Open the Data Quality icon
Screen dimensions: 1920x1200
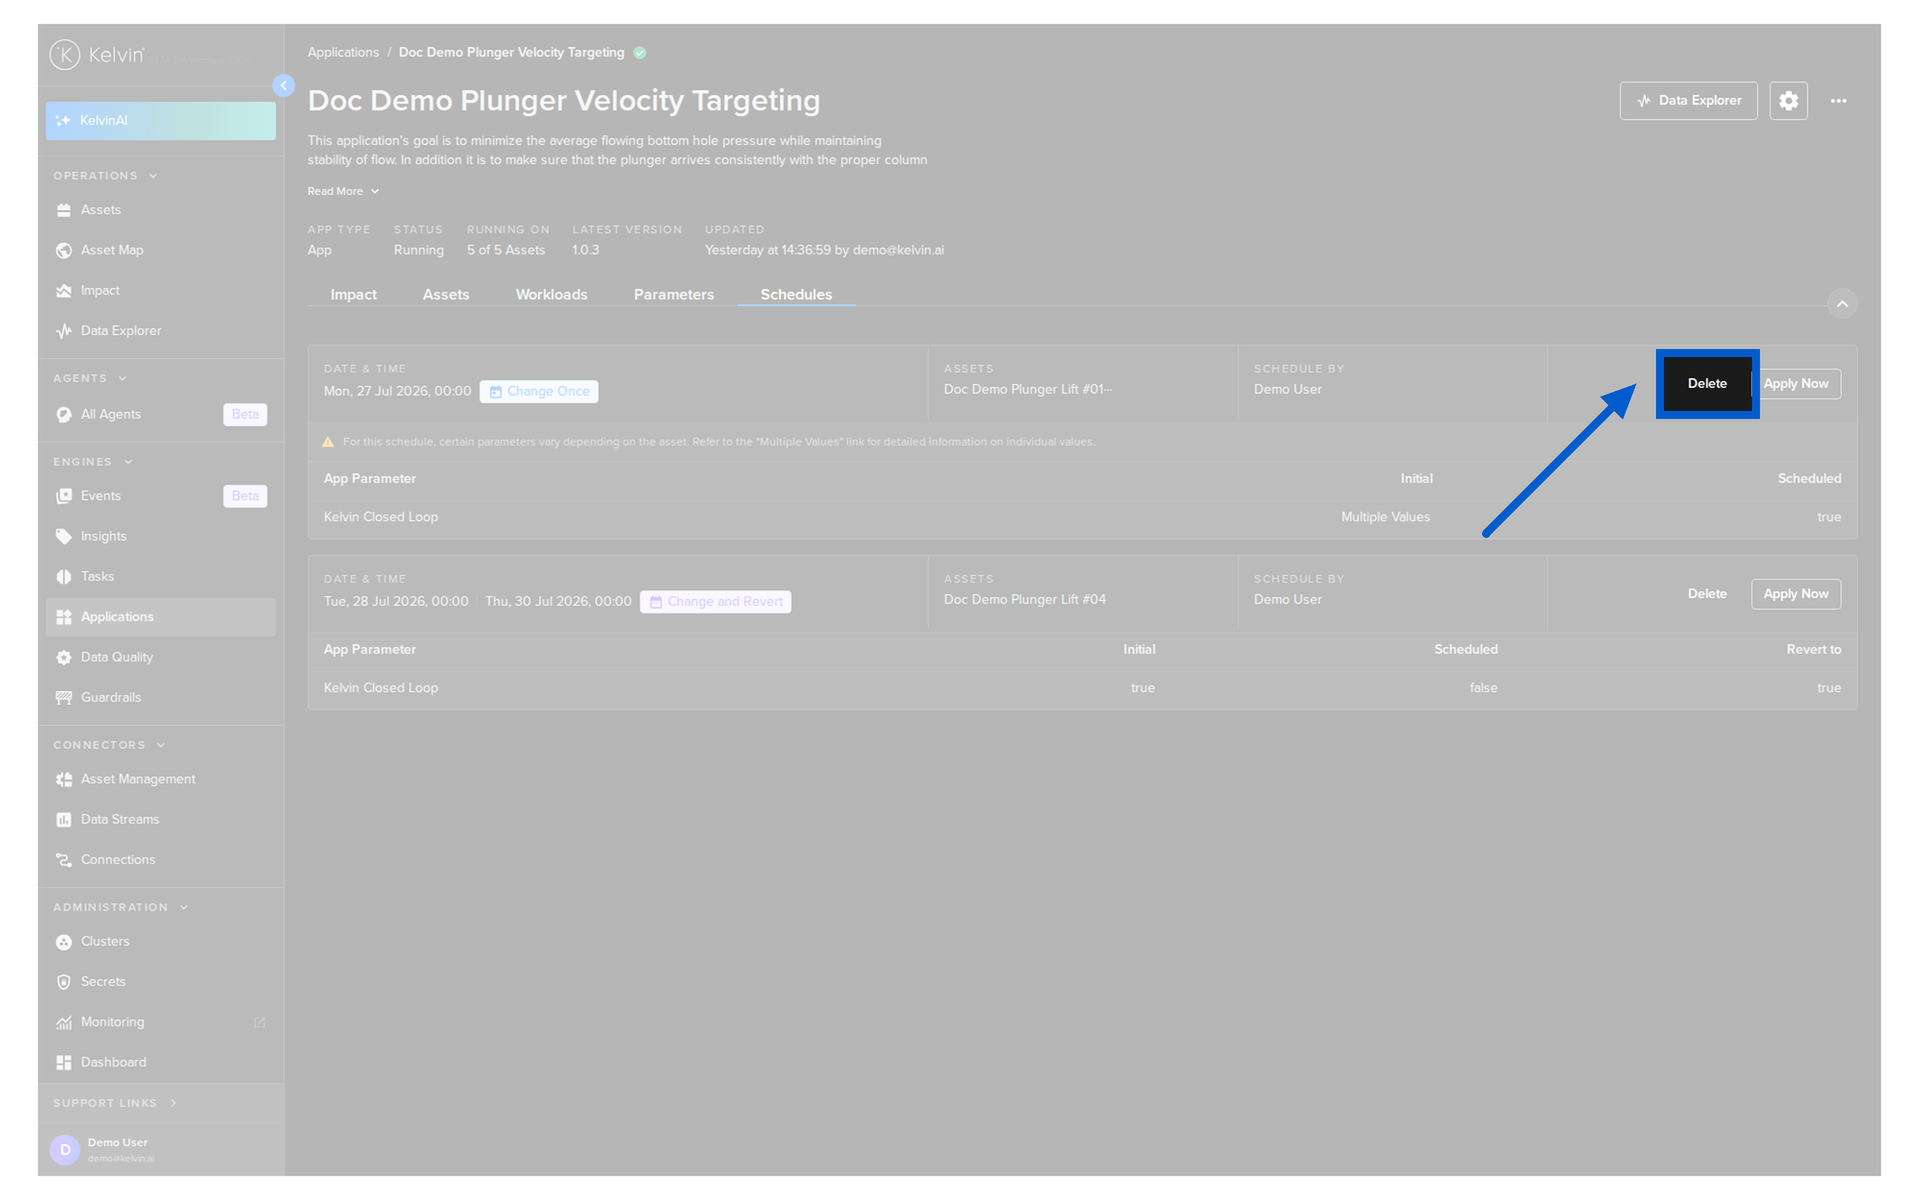pos(64,658)
